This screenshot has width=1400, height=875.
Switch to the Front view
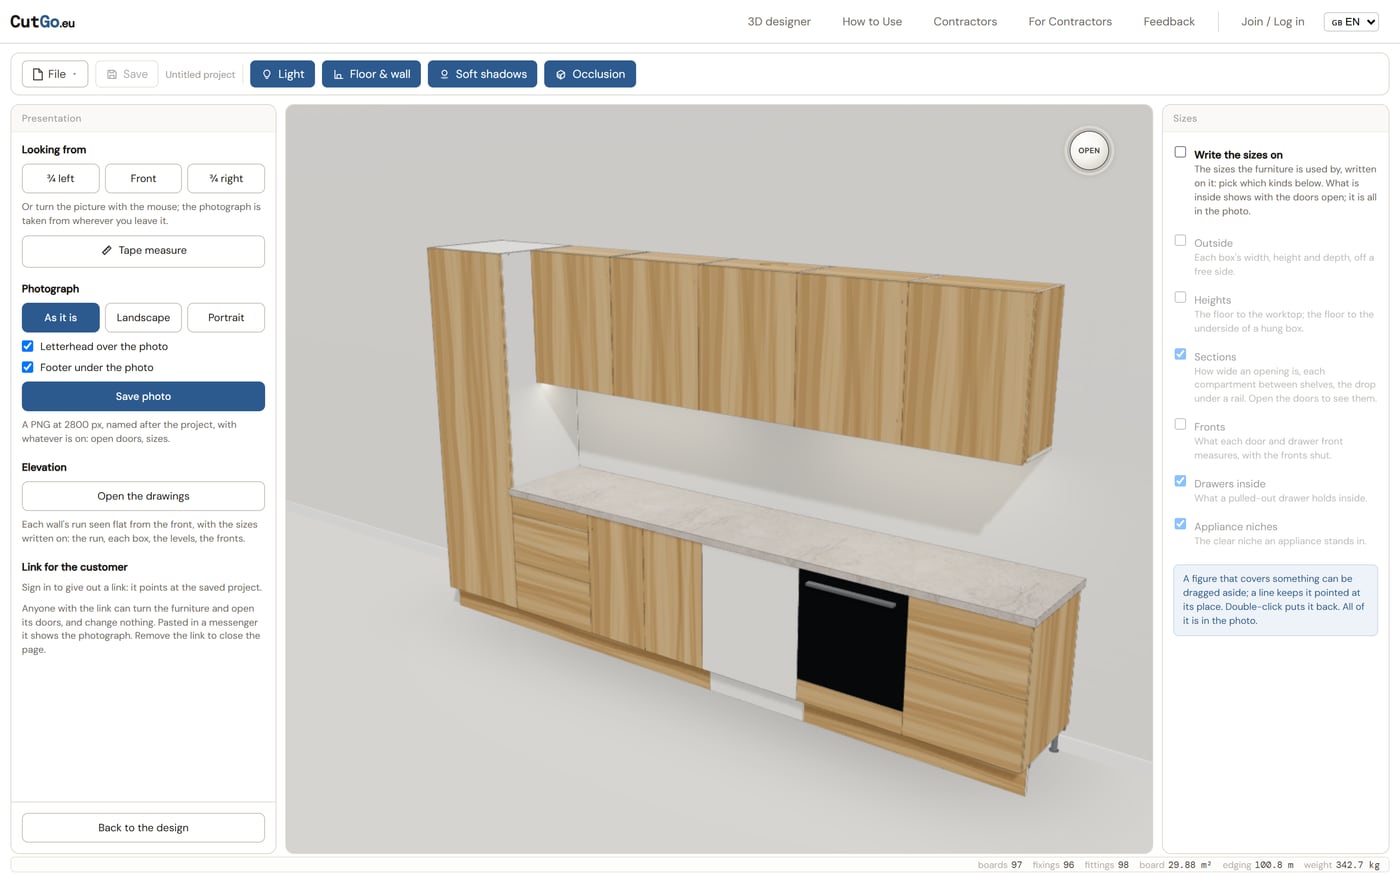point(143,178)
